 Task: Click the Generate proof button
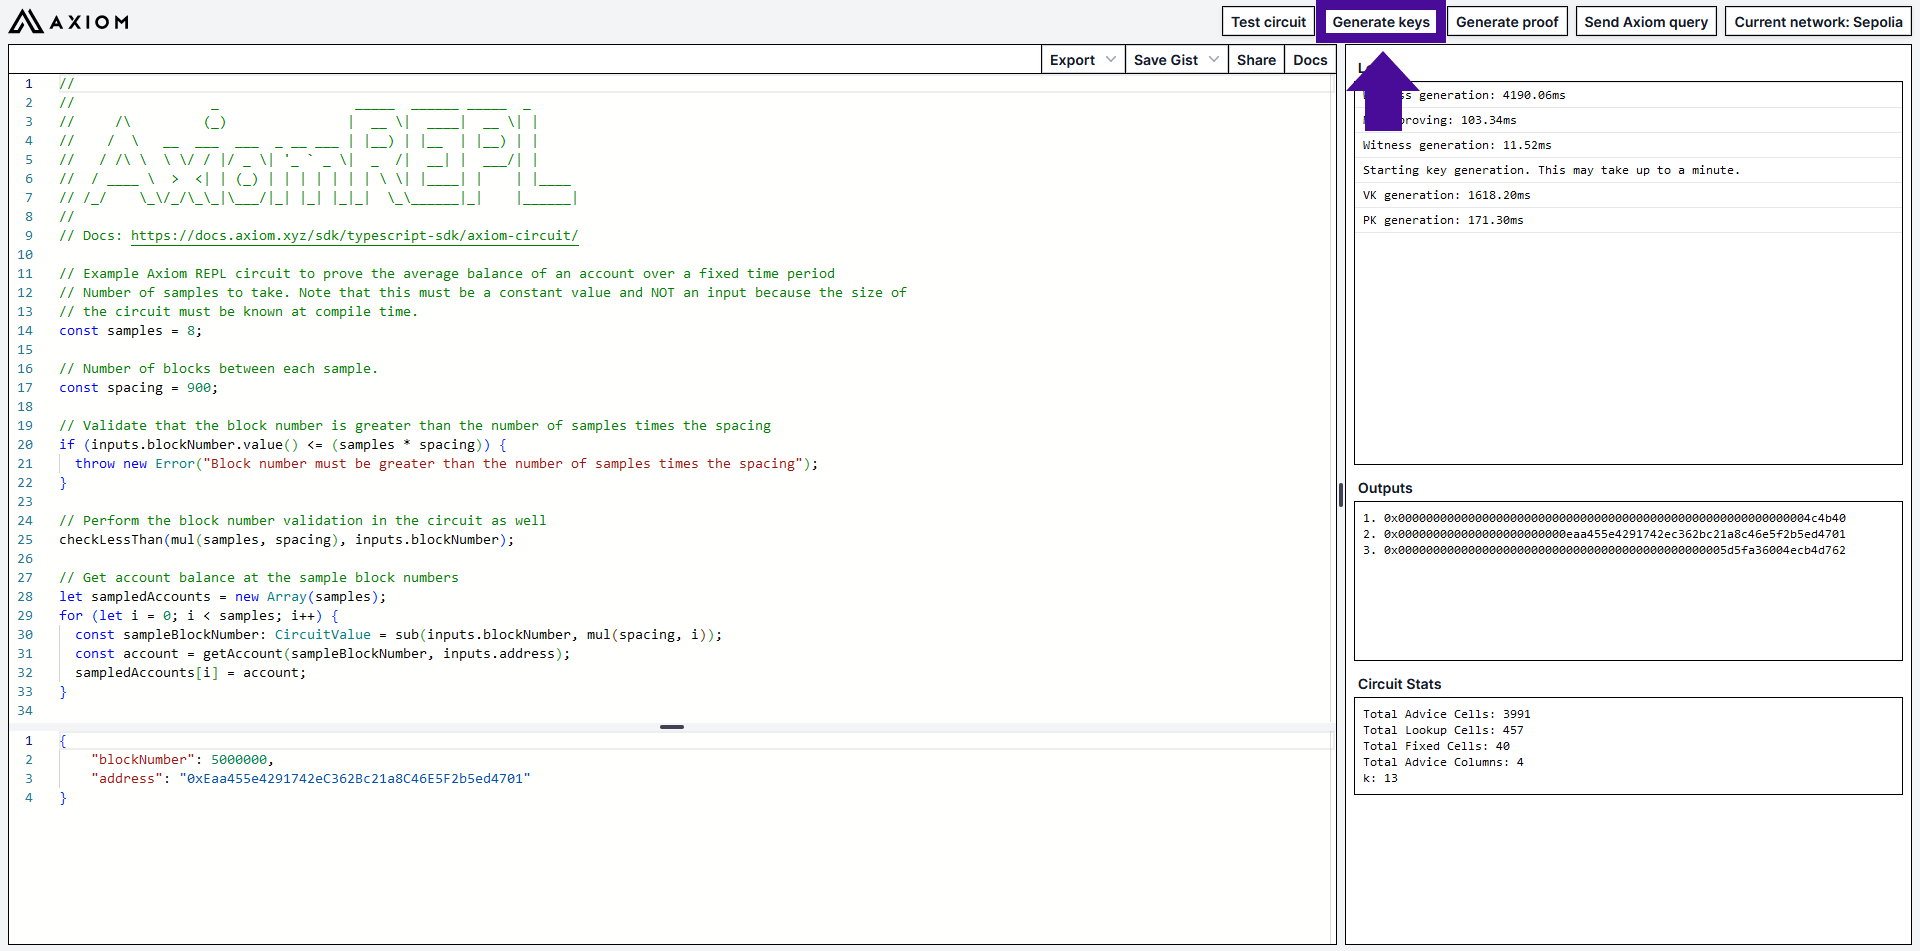1506,22
